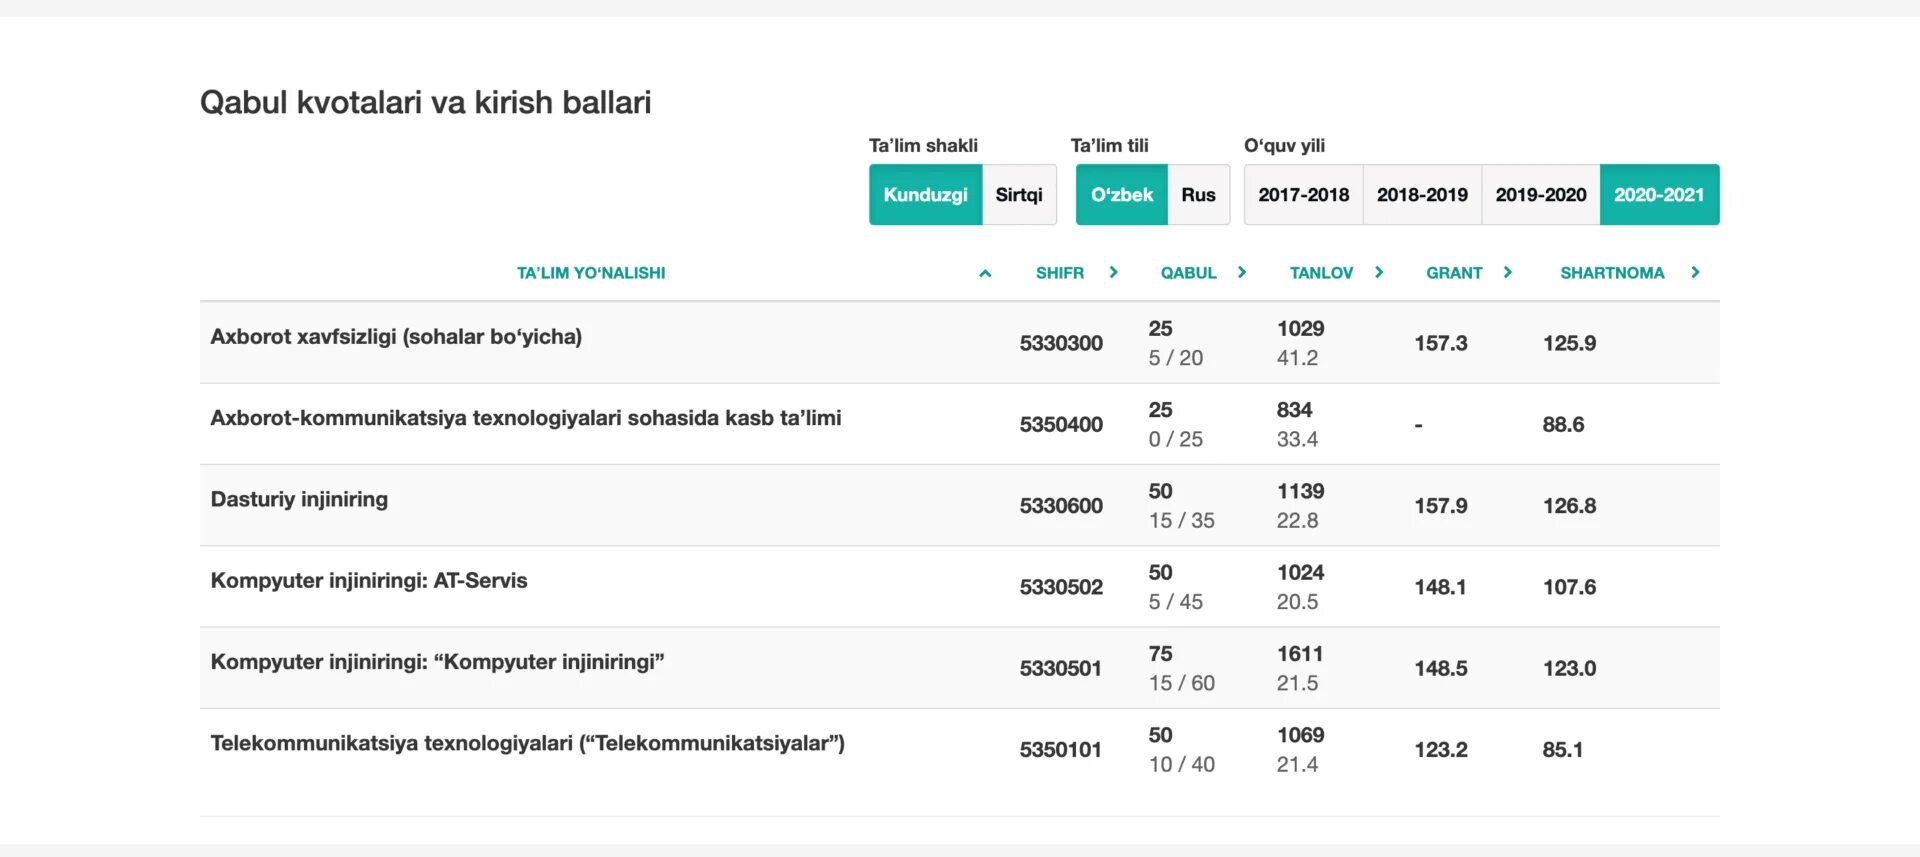Viewport: 1920px width, 857px height.
Task: Click applicants count 1139
Action: coord(1300,491)
